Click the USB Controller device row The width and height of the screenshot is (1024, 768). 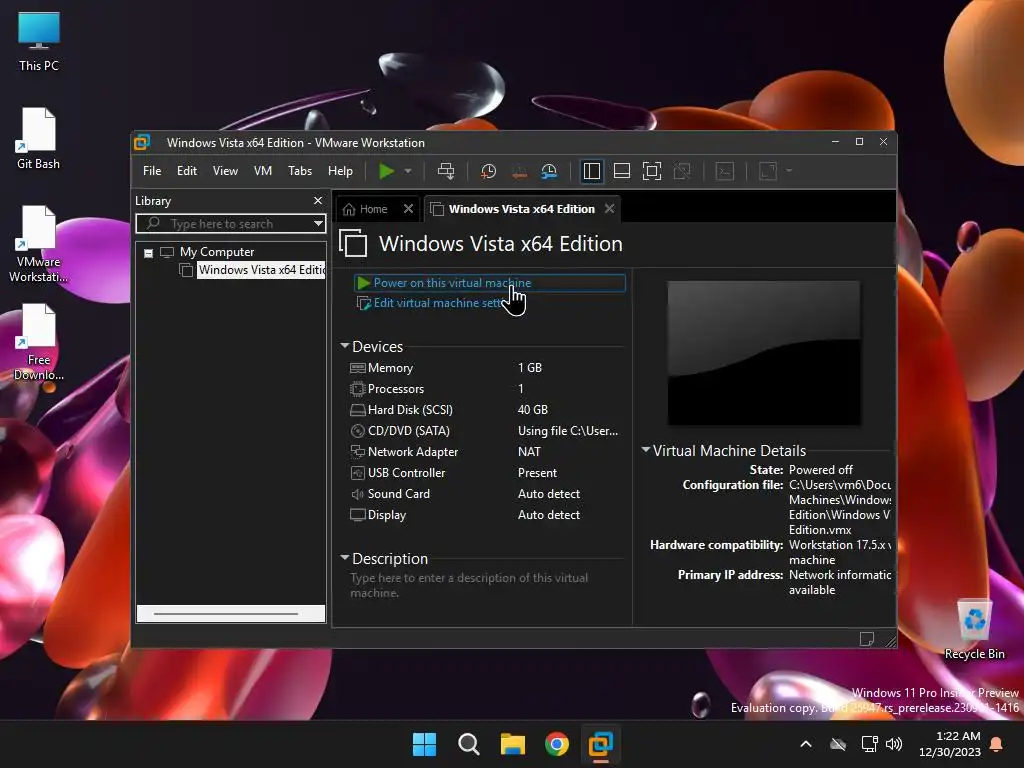tap(485, 473)
